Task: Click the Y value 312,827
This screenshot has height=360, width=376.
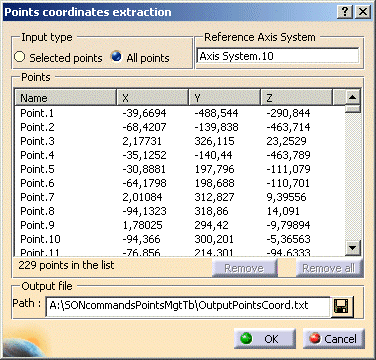Action: pyautogui.click(x=215, y=197)
